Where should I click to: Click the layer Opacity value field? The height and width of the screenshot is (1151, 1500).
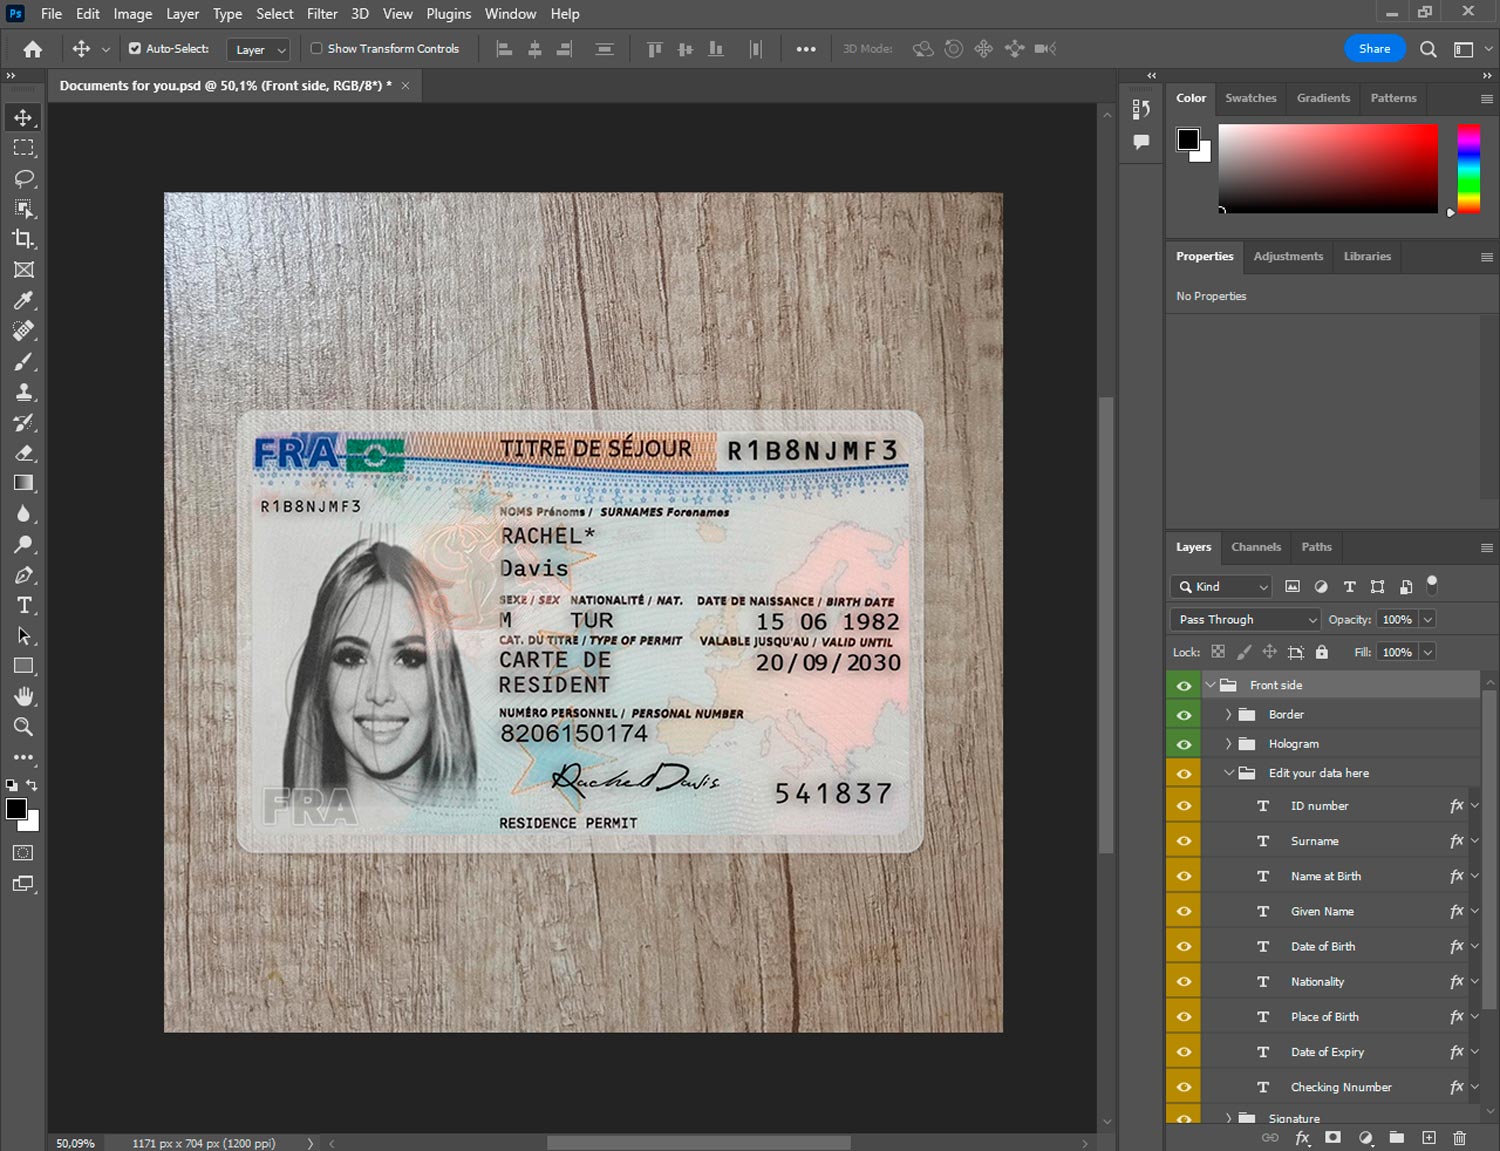pyautogui.click(x=1396, y=620)
